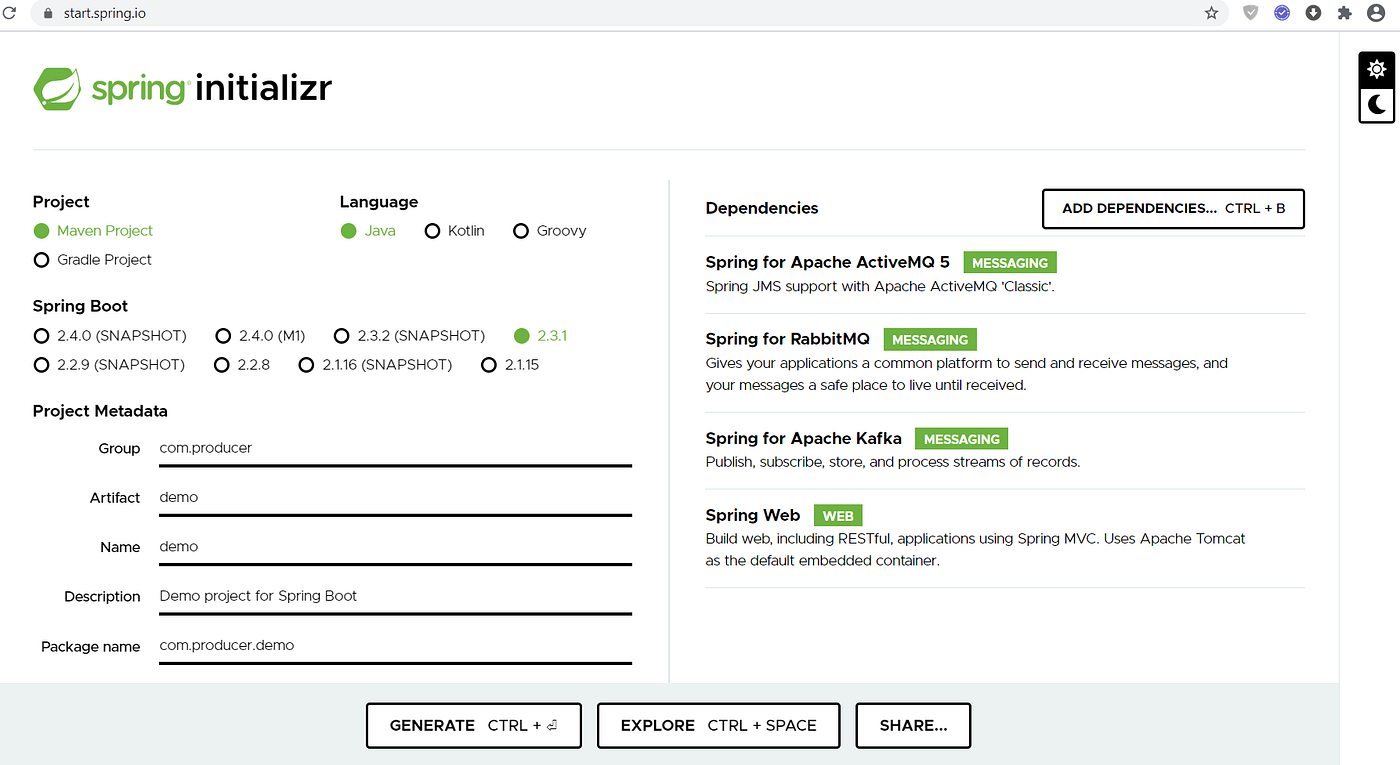Click the Group input field
This screenshot has height=765, width=1400.
coord(394,447)
